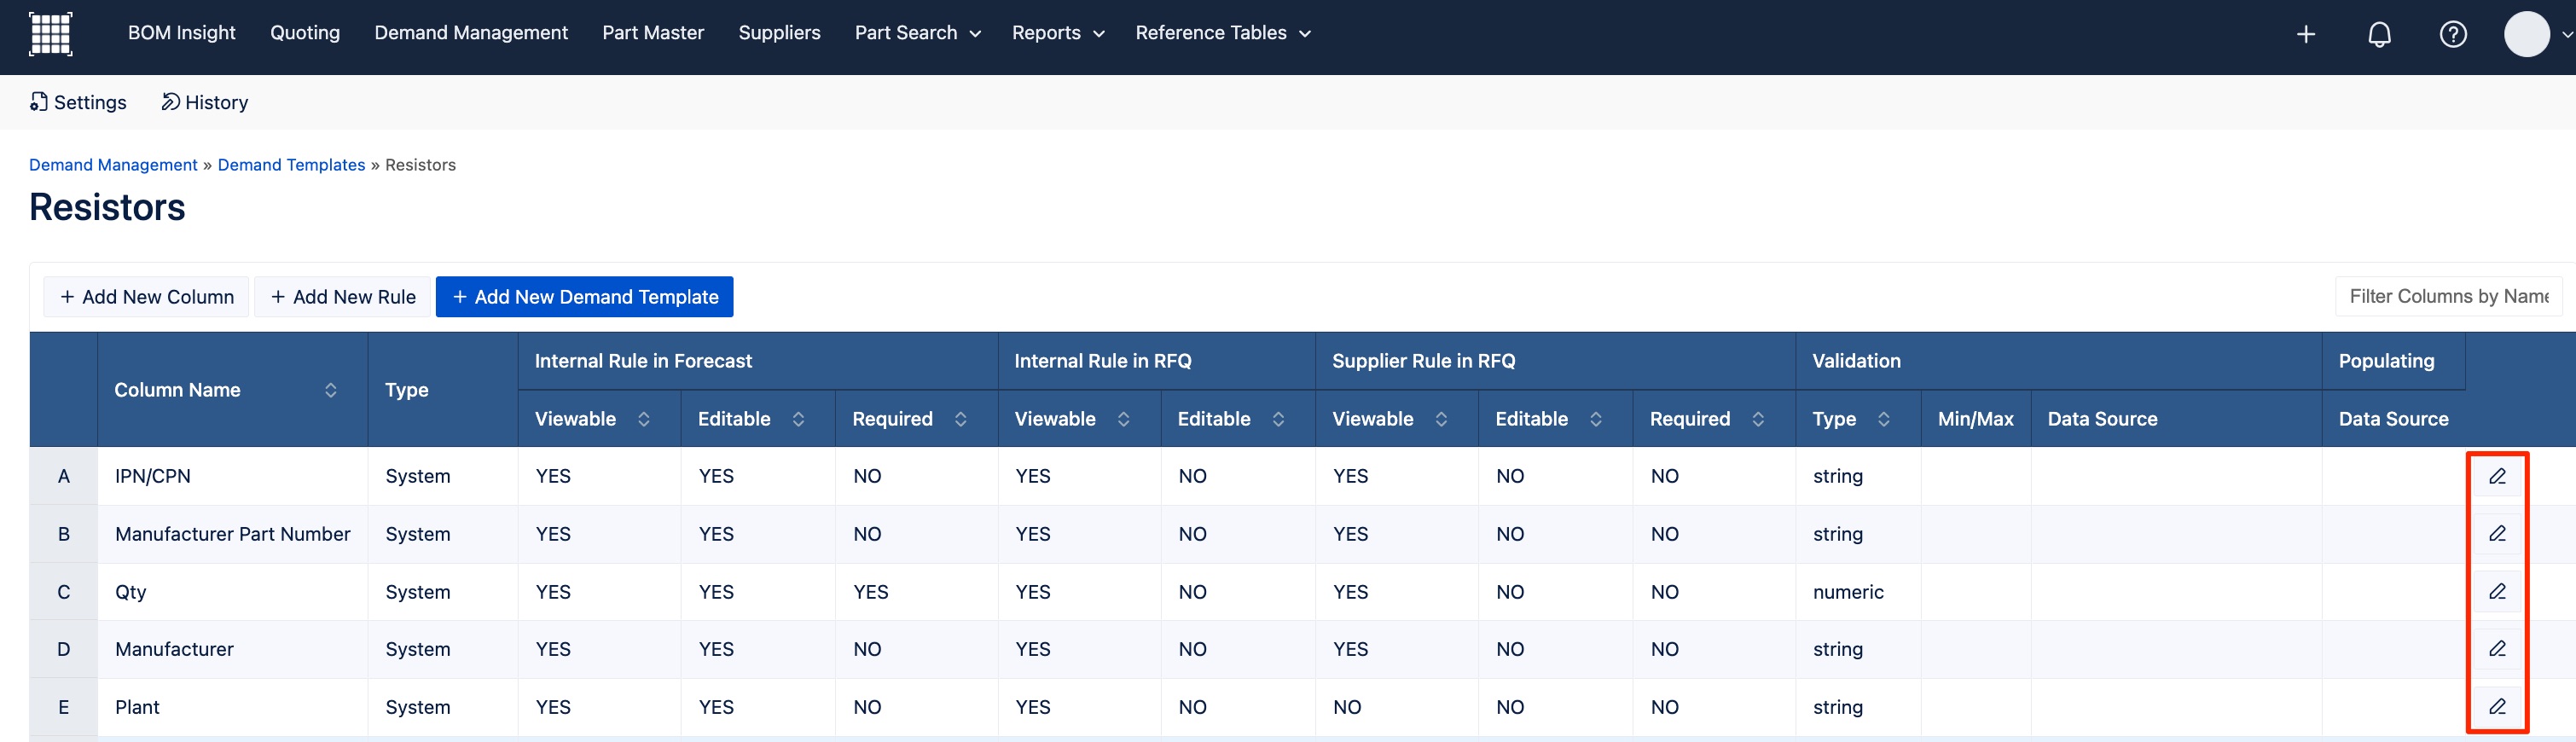Click the plus icon in top bar

point(2306,35)
